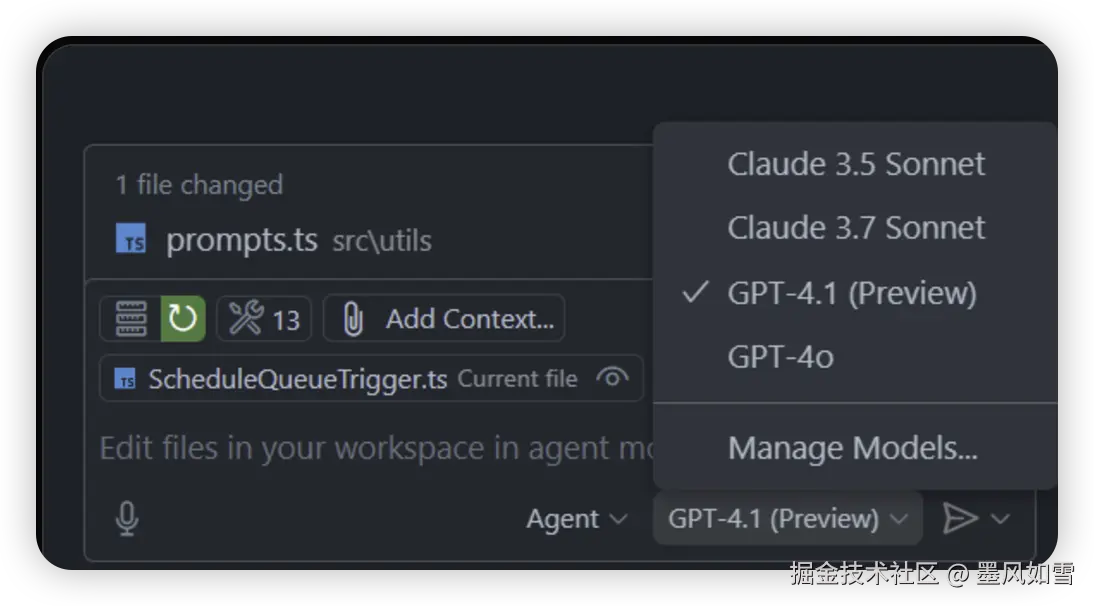Screen dimensions: 1094x606
Task: Expand the send options chevron
Action: coord(1001,519)
